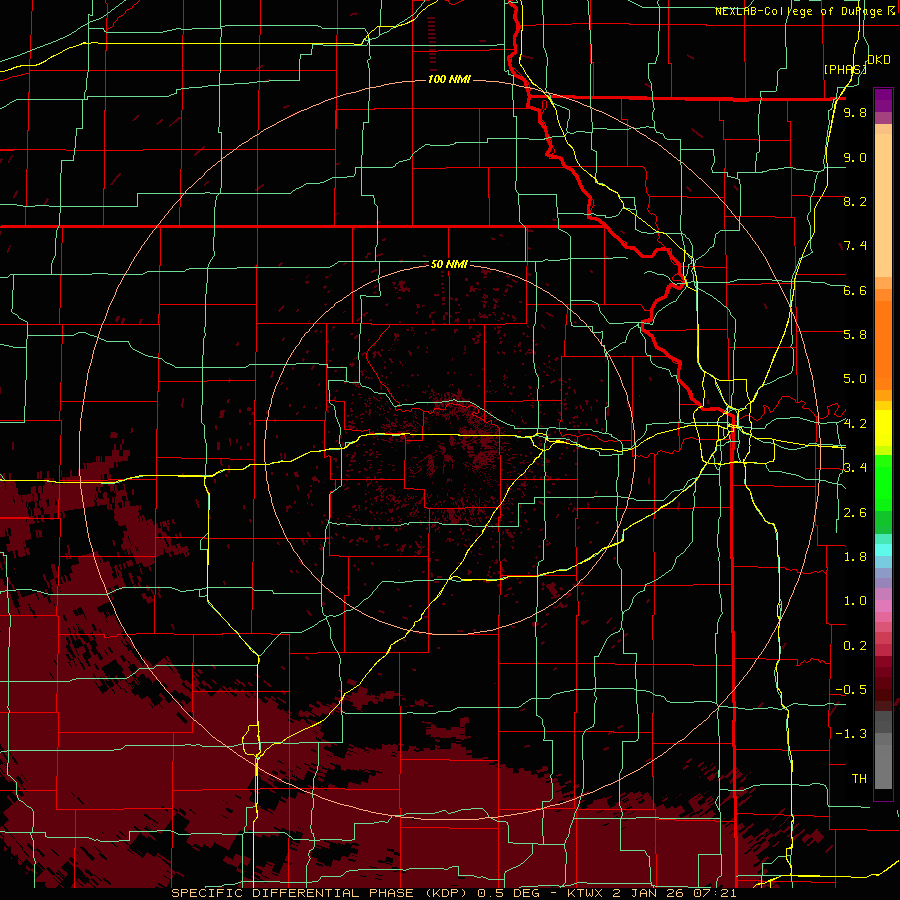The height and width of the screenshot is (900, 900).
Task: Pick the purple top segment of the color scale
Action: click(x=883, y=100)
